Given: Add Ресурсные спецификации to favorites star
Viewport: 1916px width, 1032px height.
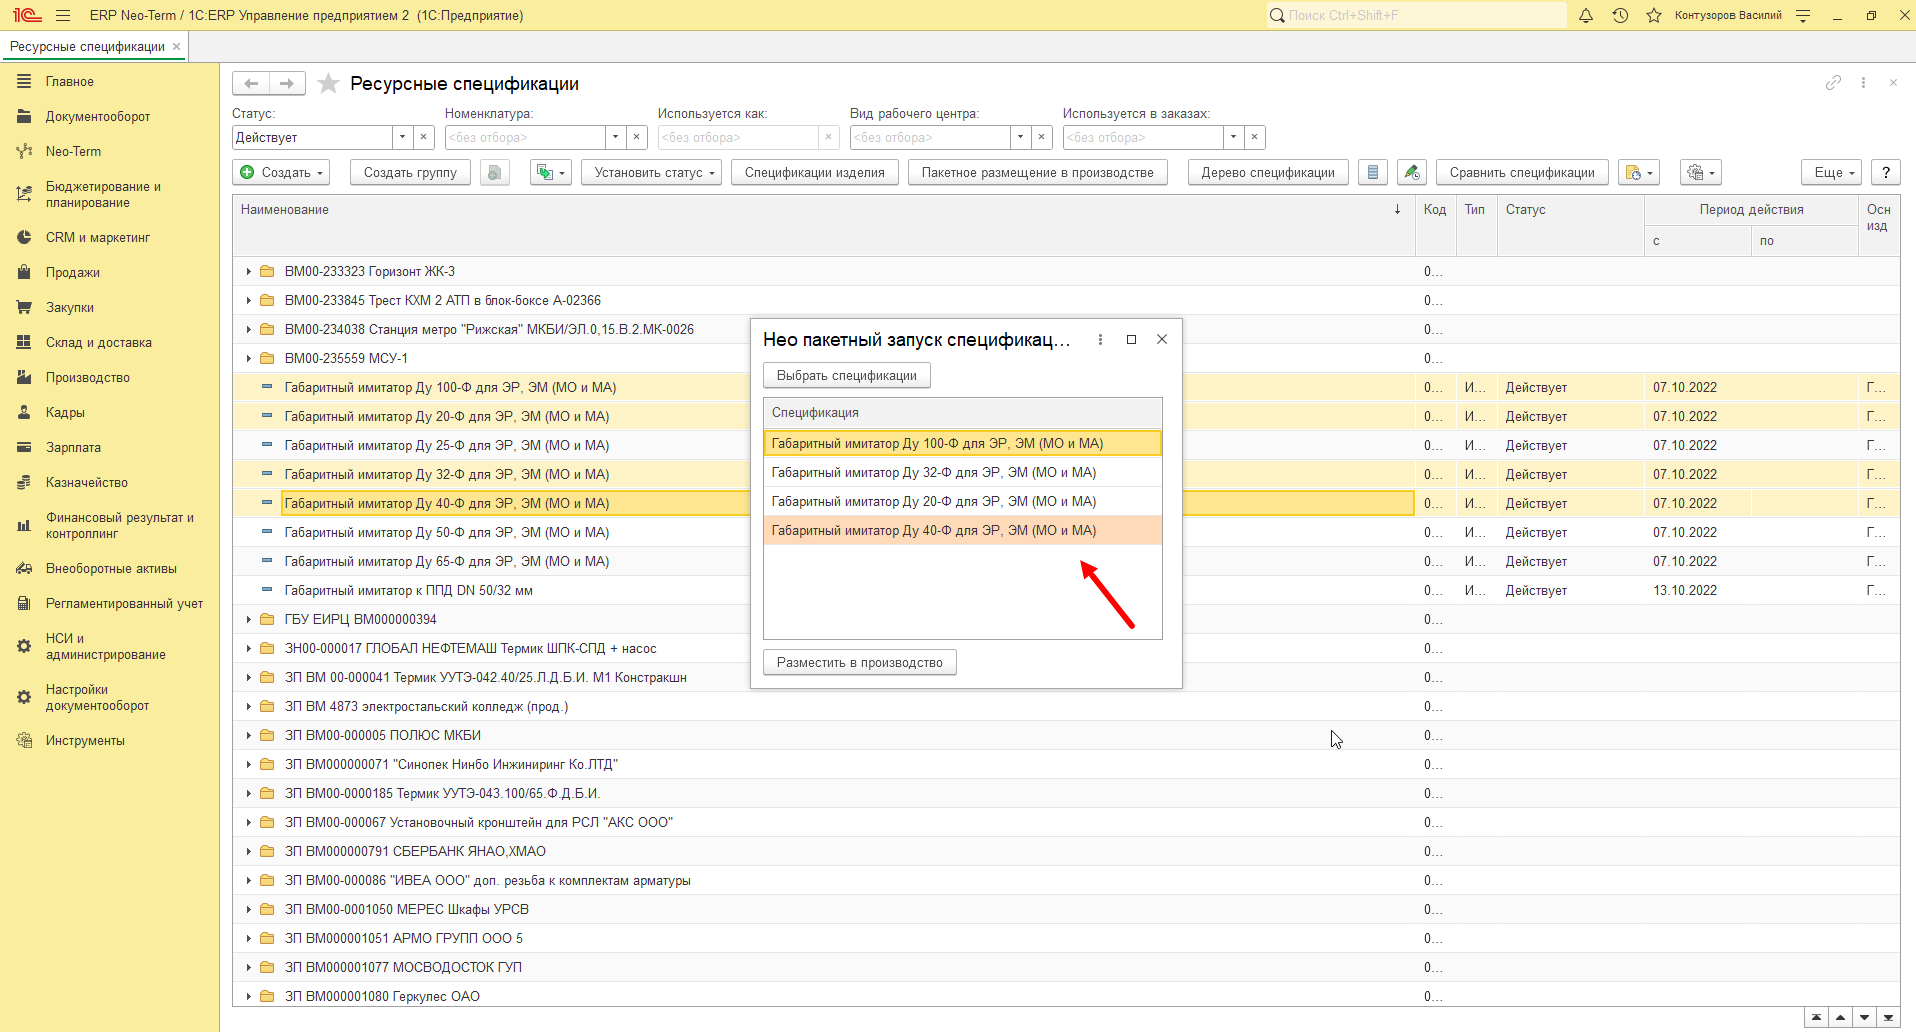Looking at the screenshot, I should pyautogui.click(x=328, y=84).
